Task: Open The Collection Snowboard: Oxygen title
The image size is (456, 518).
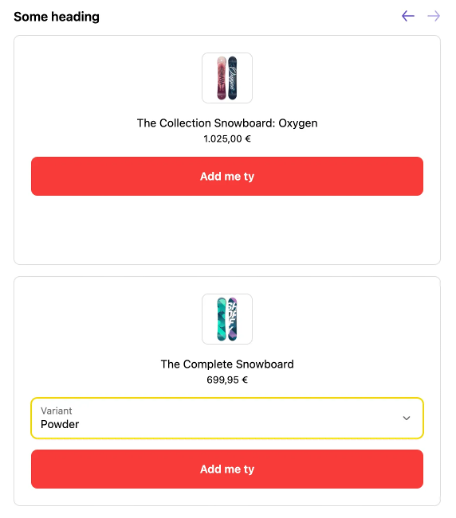Action: (x=227, y=123)
